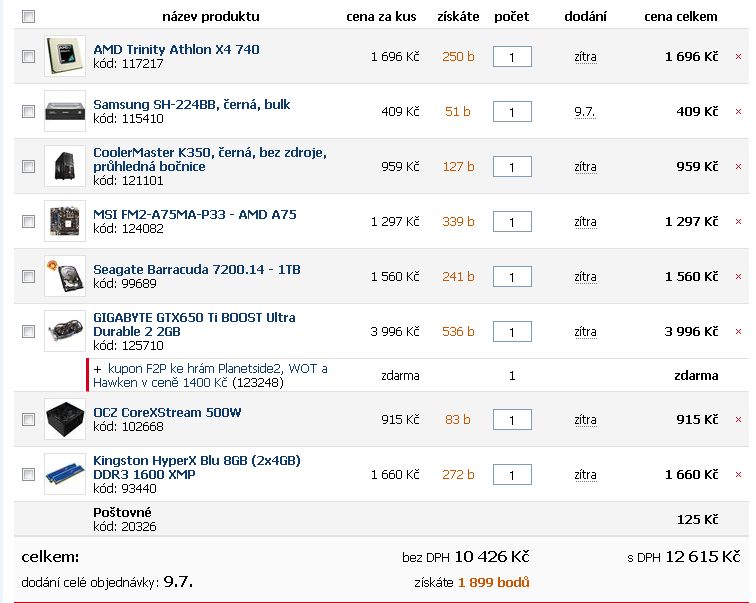The width and height of the screenshot is (756, 603).
Task: Tick the select-all checkbox in header
Action: [28, 16]
